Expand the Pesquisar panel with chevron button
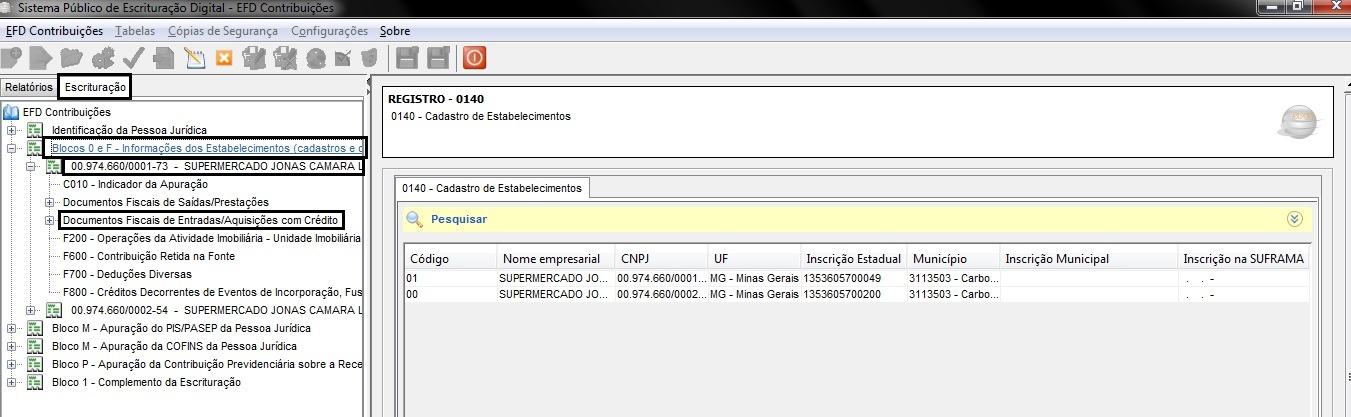This screenshot has width=1351, height=417. (1296, 219)
